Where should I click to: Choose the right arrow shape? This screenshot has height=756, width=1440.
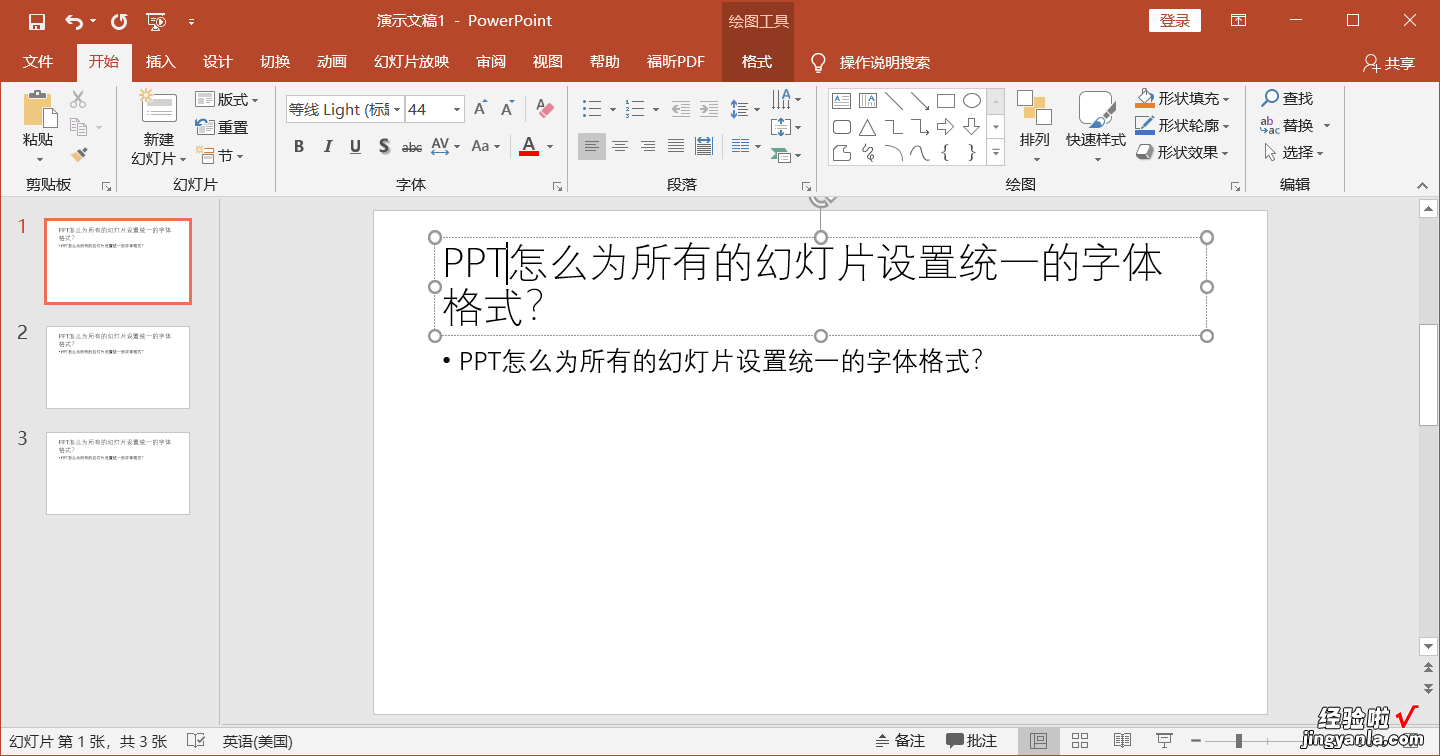click(x=945, y=127)
